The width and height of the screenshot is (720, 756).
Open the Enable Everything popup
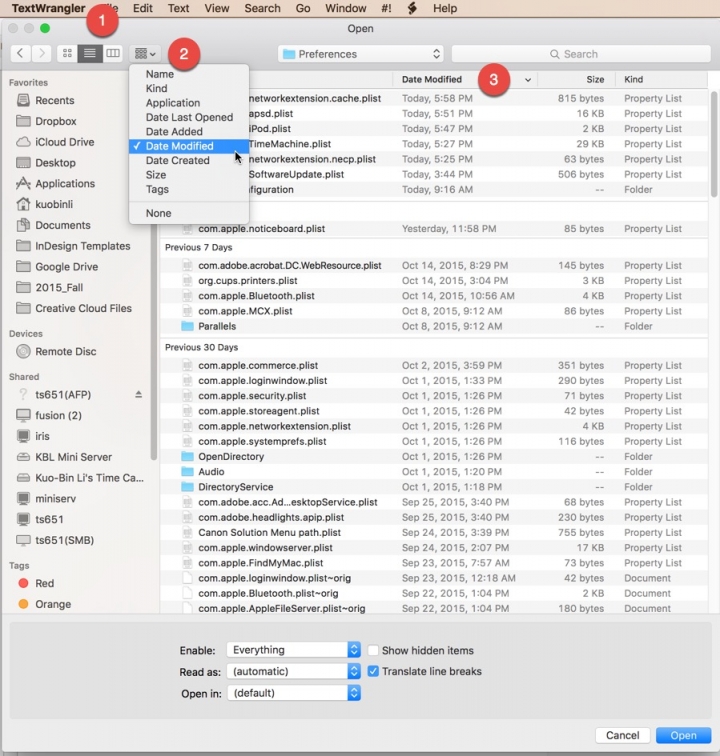click(294, 650)
